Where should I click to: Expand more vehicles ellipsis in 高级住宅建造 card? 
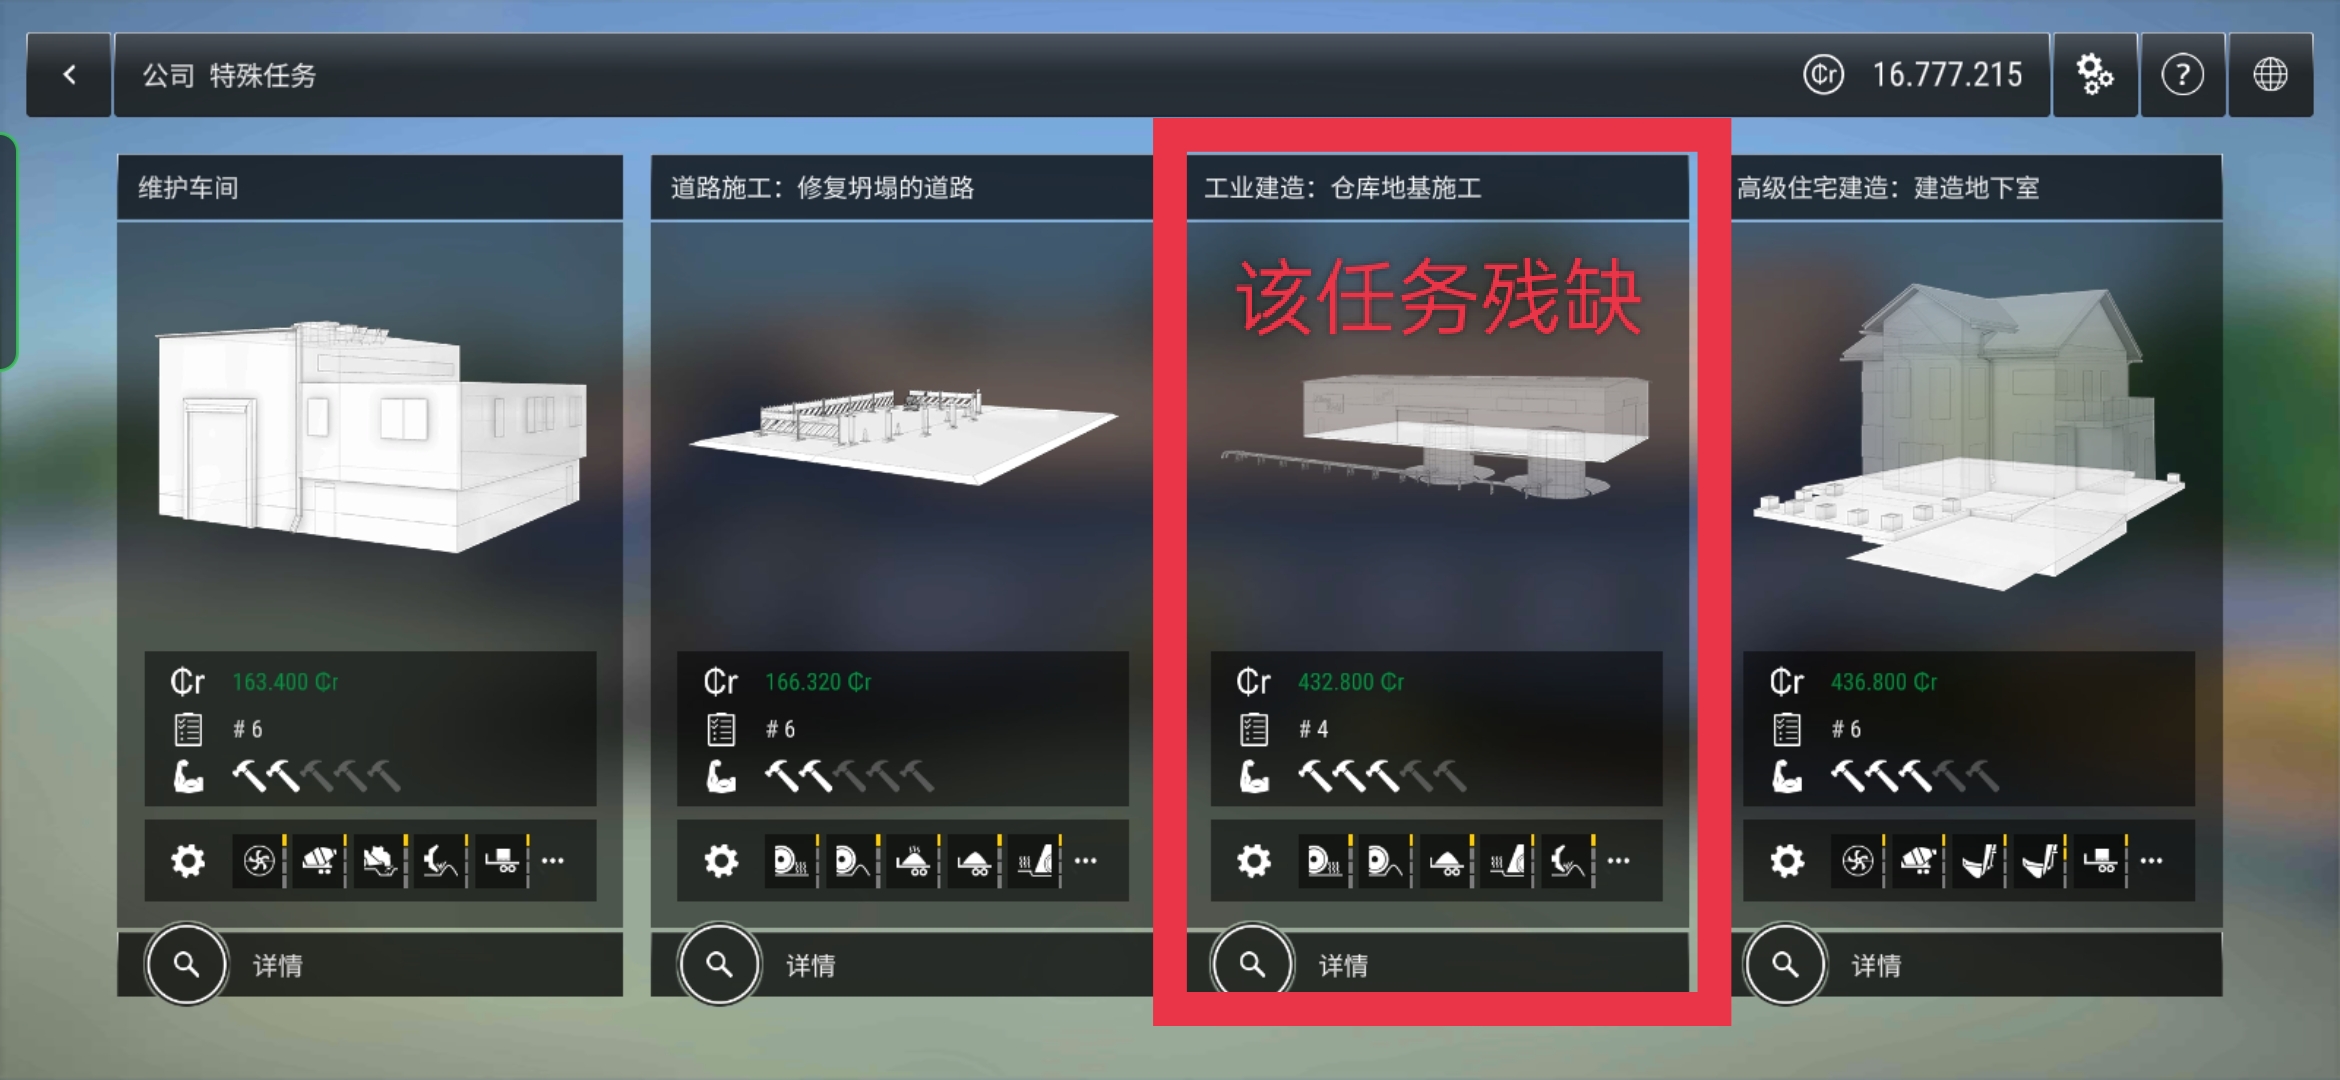point(2152,860)
